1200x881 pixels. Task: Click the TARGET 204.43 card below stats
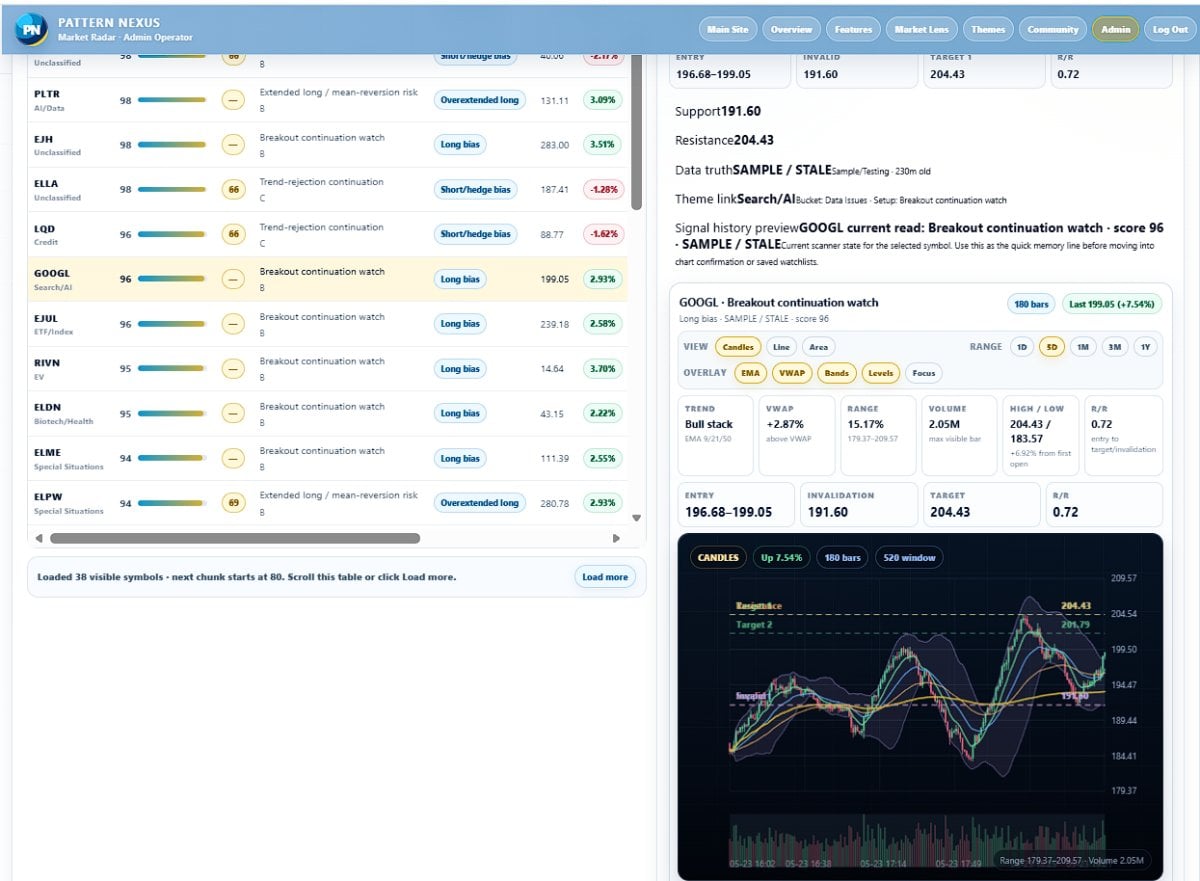(982, 504)
